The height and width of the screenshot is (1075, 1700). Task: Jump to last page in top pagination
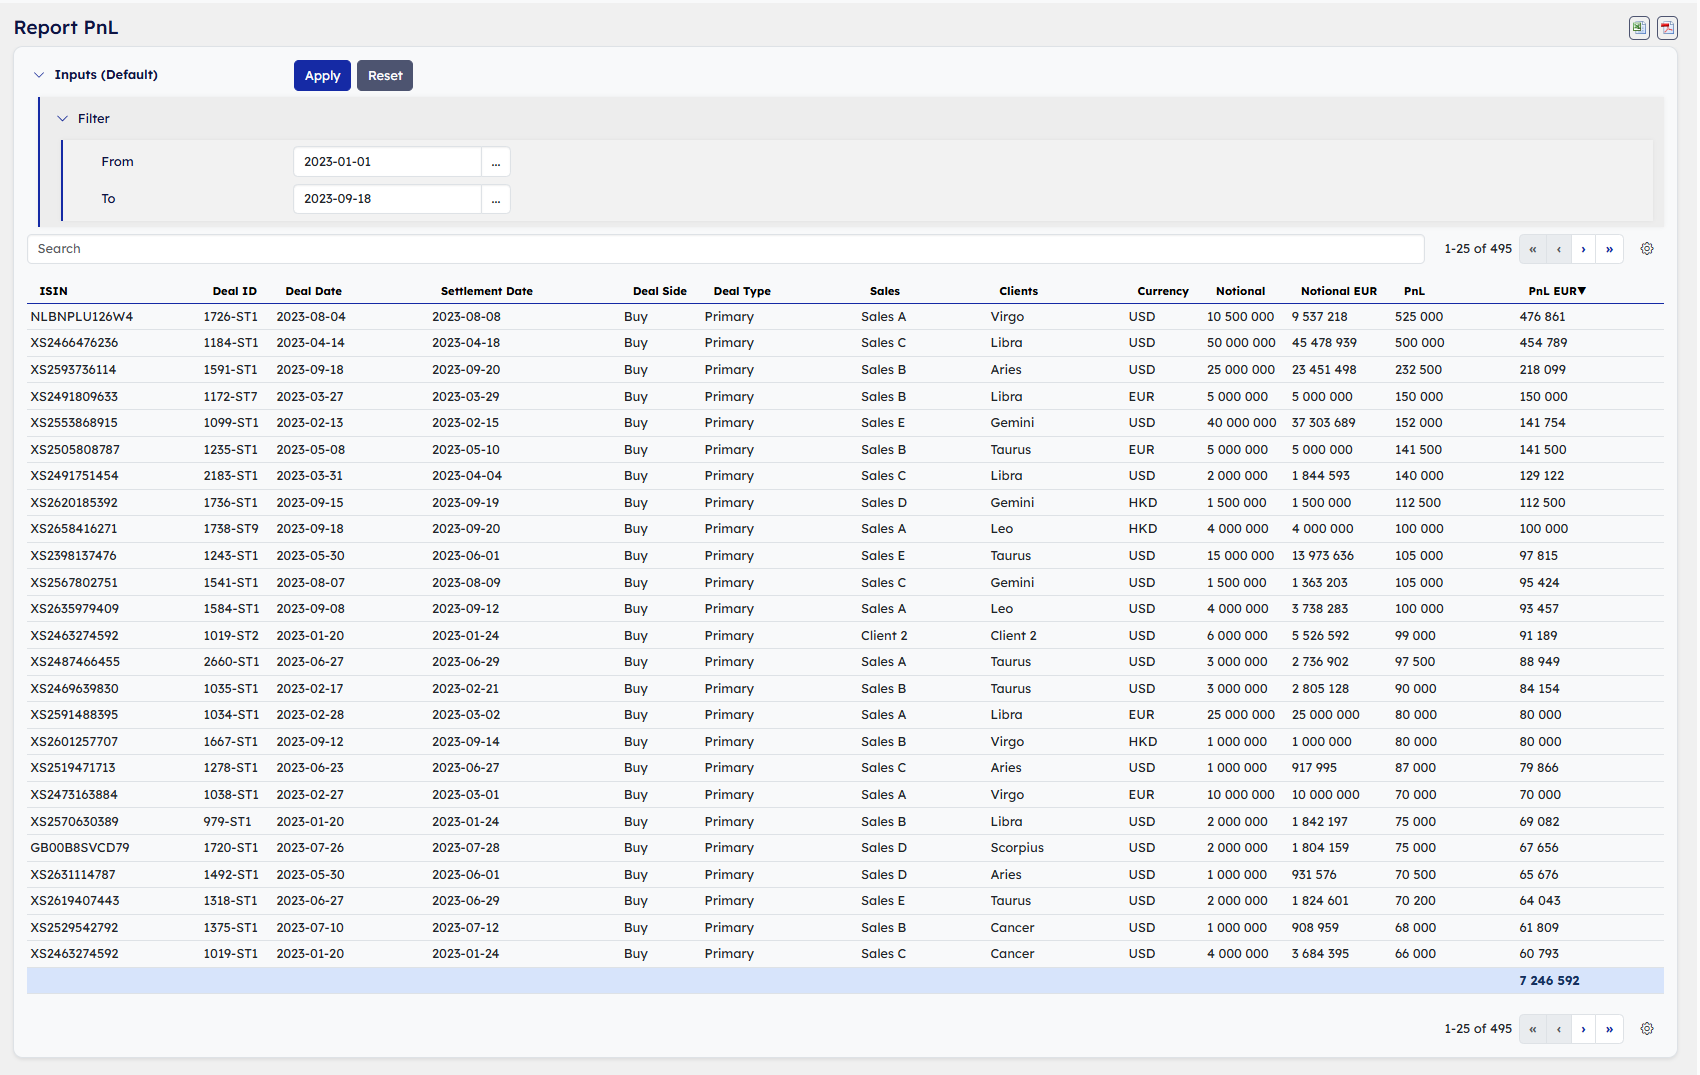(x=1609, y=249)
